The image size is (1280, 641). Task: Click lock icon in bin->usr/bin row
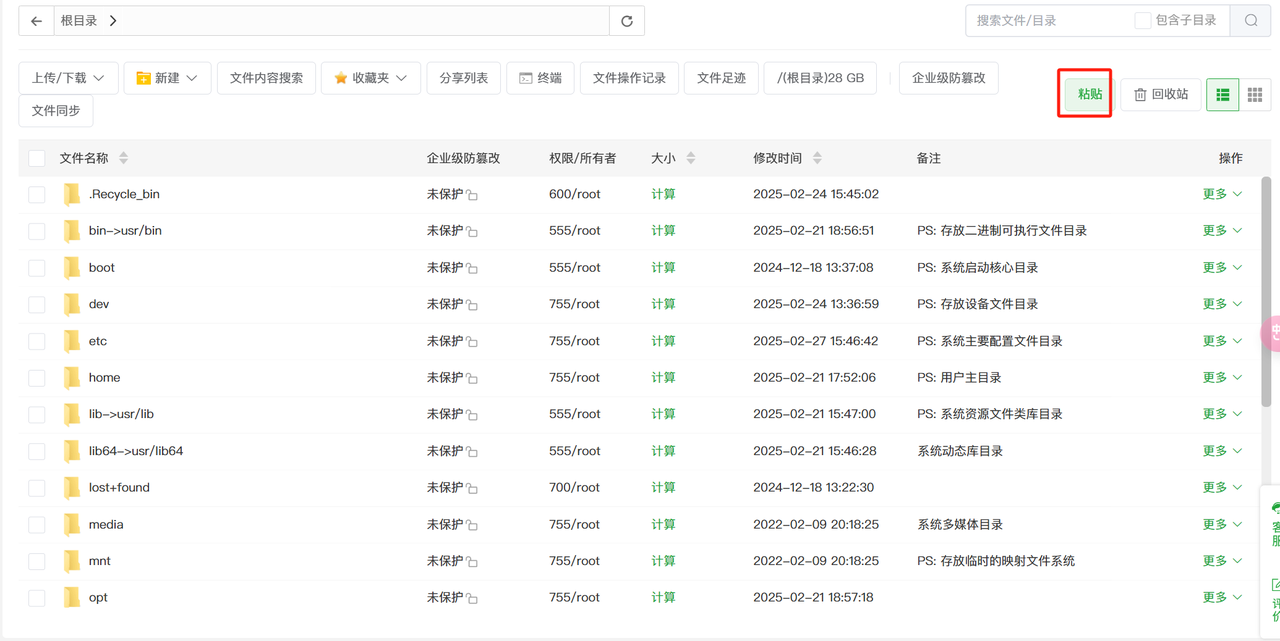point(472,231)
